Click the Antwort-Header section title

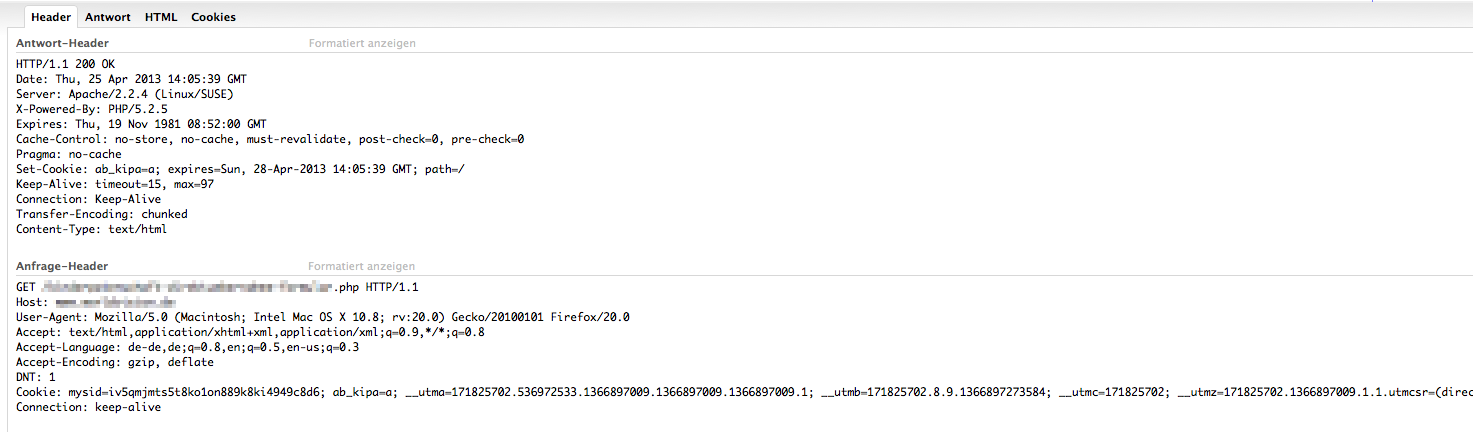click(x=63, y=43)
